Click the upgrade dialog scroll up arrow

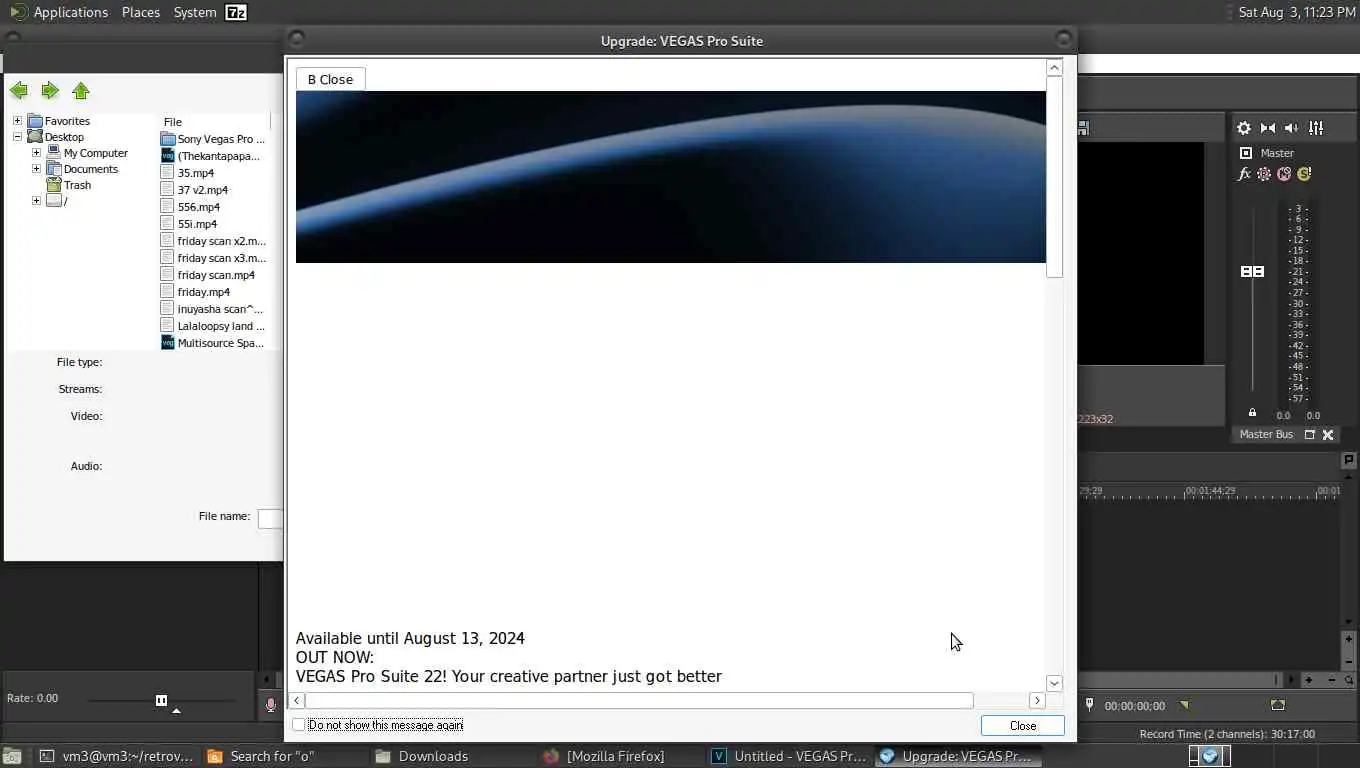[x=1054, y=68]
